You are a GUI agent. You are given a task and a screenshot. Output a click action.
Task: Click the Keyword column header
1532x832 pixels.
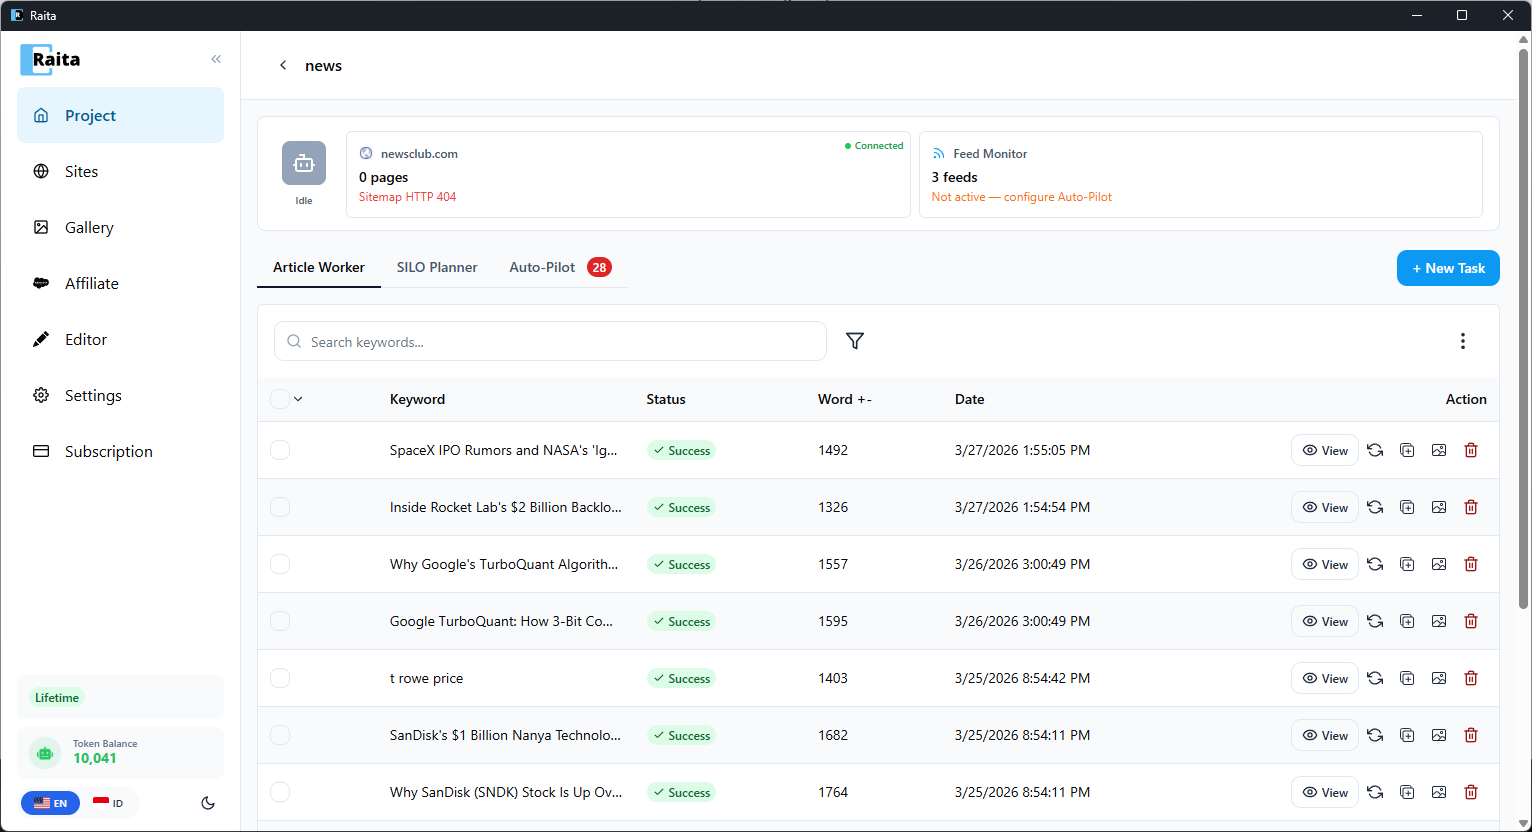click(x=417, y=399)
